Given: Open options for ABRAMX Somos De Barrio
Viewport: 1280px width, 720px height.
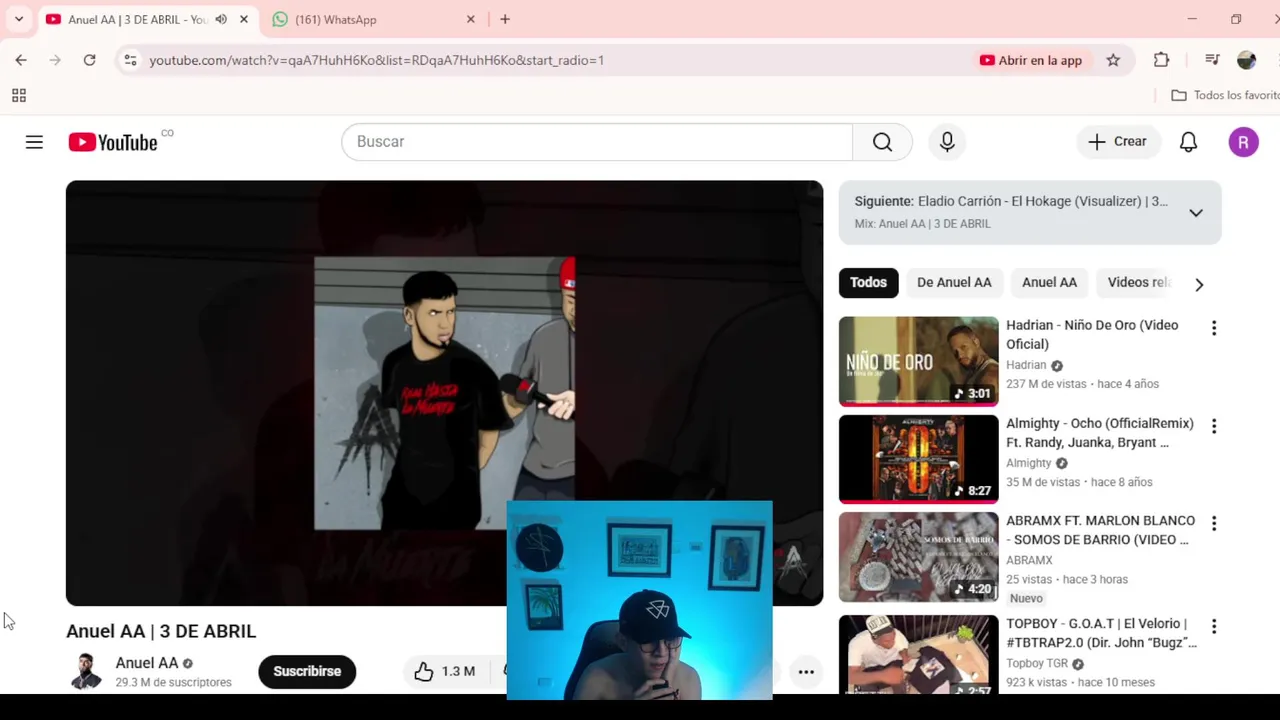Looking at the screenshot, I should click(1214, 523).
